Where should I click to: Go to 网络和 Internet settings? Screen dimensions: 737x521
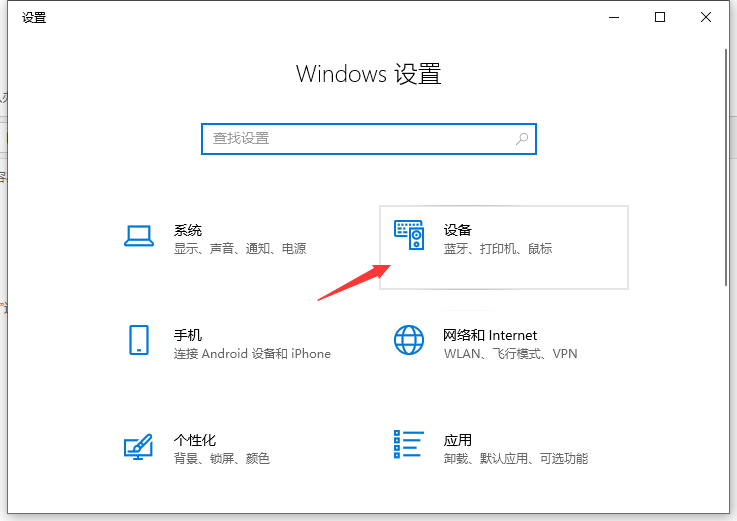coord(490,335)
